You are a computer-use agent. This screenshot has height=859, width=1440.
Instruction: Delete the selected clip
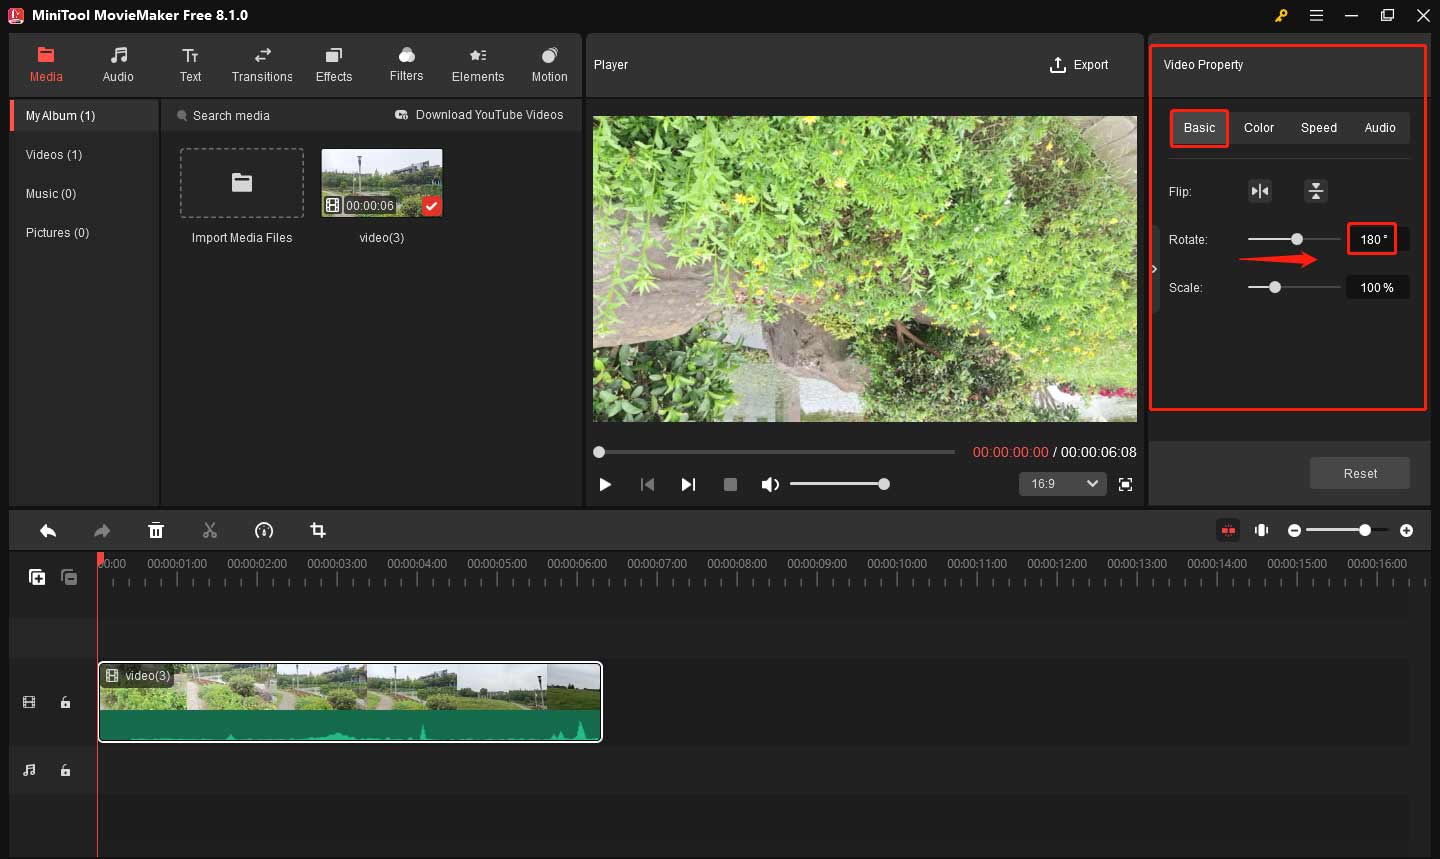click(x=156, y=531)
